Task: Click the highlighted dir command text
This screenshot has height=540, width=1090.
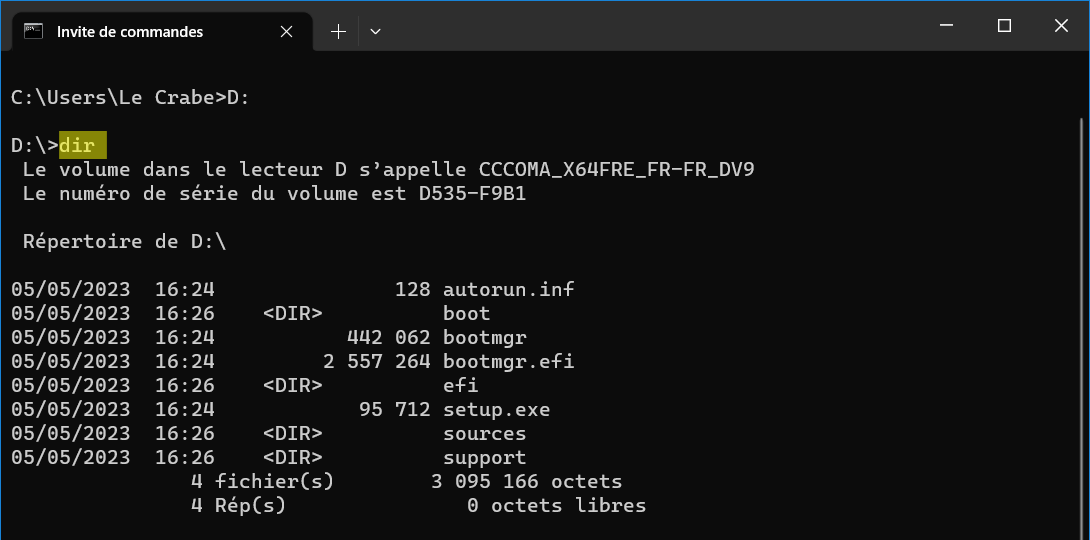Action: coord(83,145)
